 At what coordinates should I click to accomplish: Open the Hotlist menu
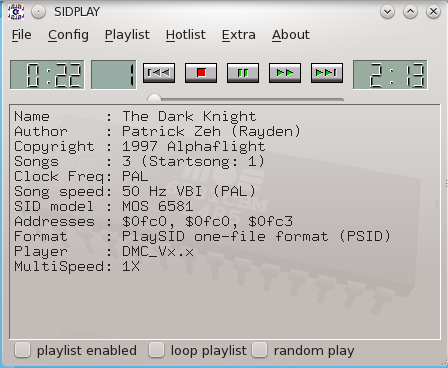pyautogui.click(x=186, y=35)
